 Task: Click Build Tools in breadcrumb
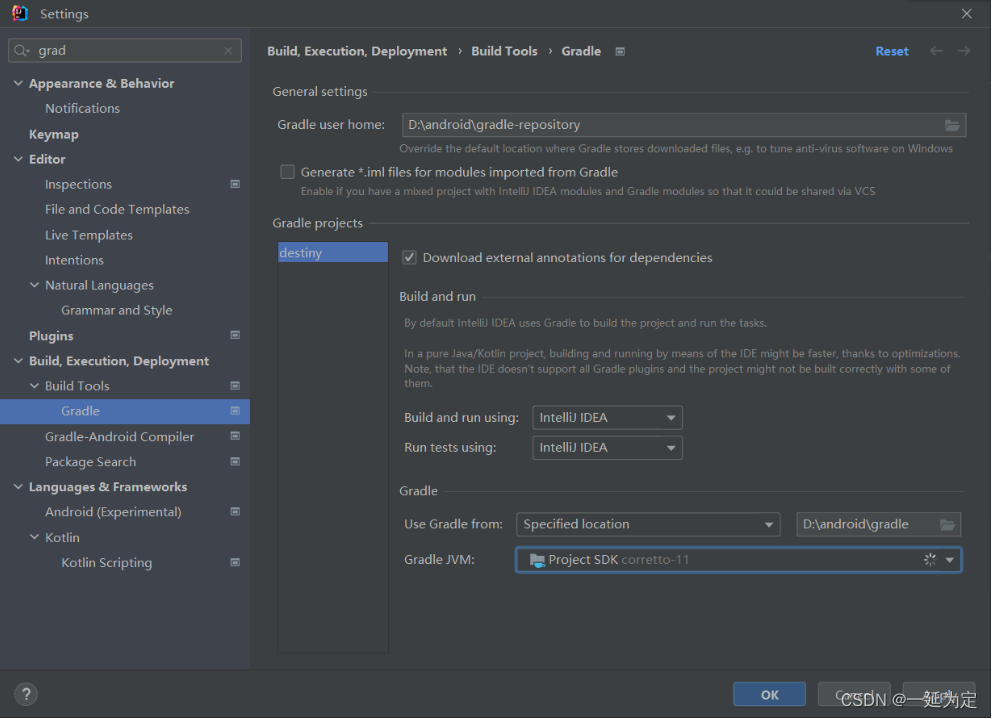tap(504, 51)
